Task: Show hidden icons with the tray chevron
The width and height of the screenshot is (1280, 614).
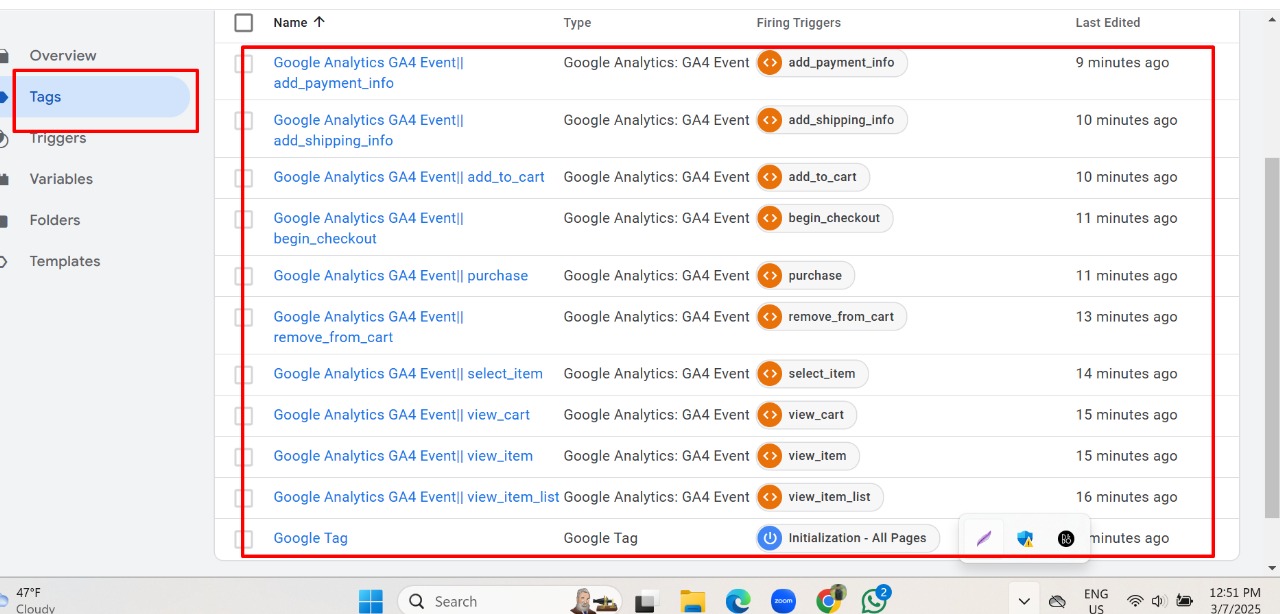Action: point(1024,601)
